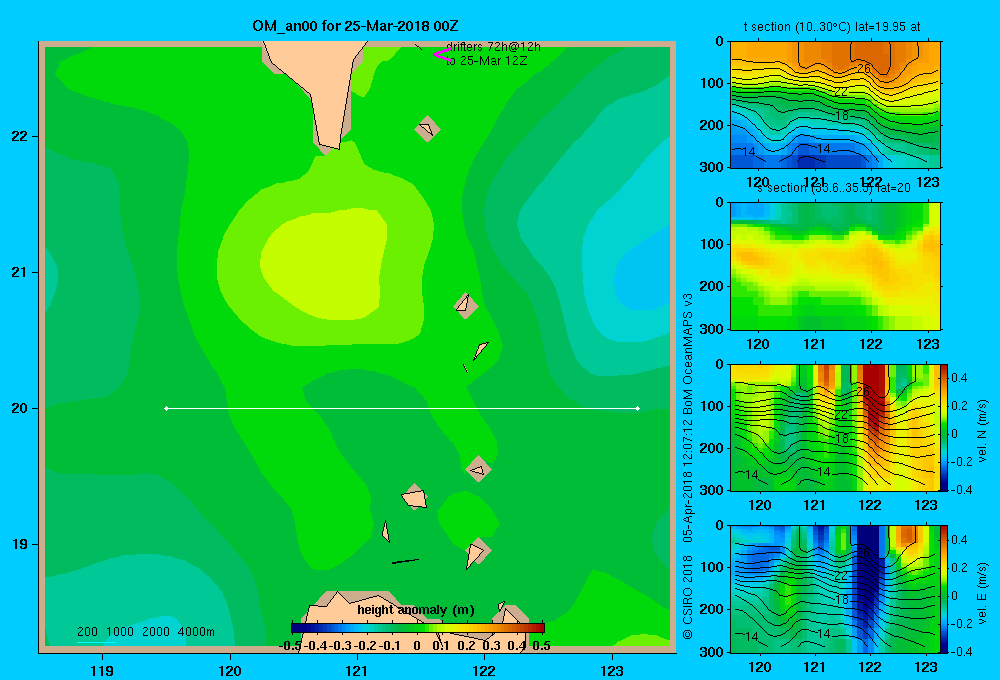The image size is (1000, 680).
Task: Click longitude tick label 123 on main map
Action: coord(612,670)
